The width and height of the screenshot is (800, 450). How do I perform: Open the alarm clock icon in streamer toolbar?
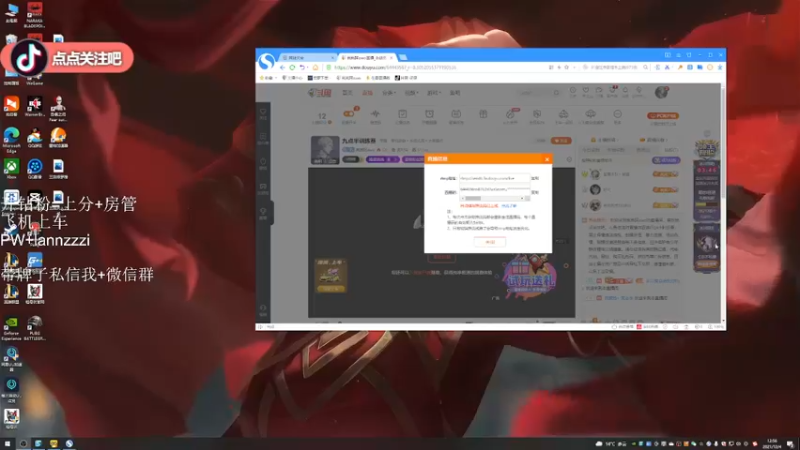coord(429,116)
